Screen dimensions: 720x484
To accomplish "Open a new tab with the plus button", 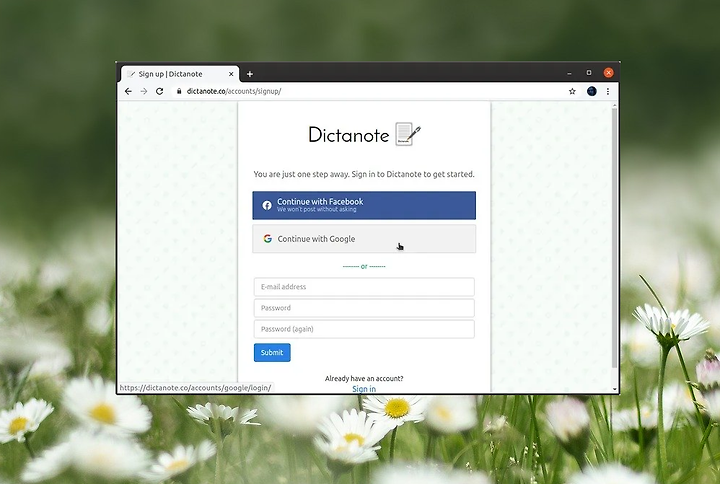I will coord(250,74).
